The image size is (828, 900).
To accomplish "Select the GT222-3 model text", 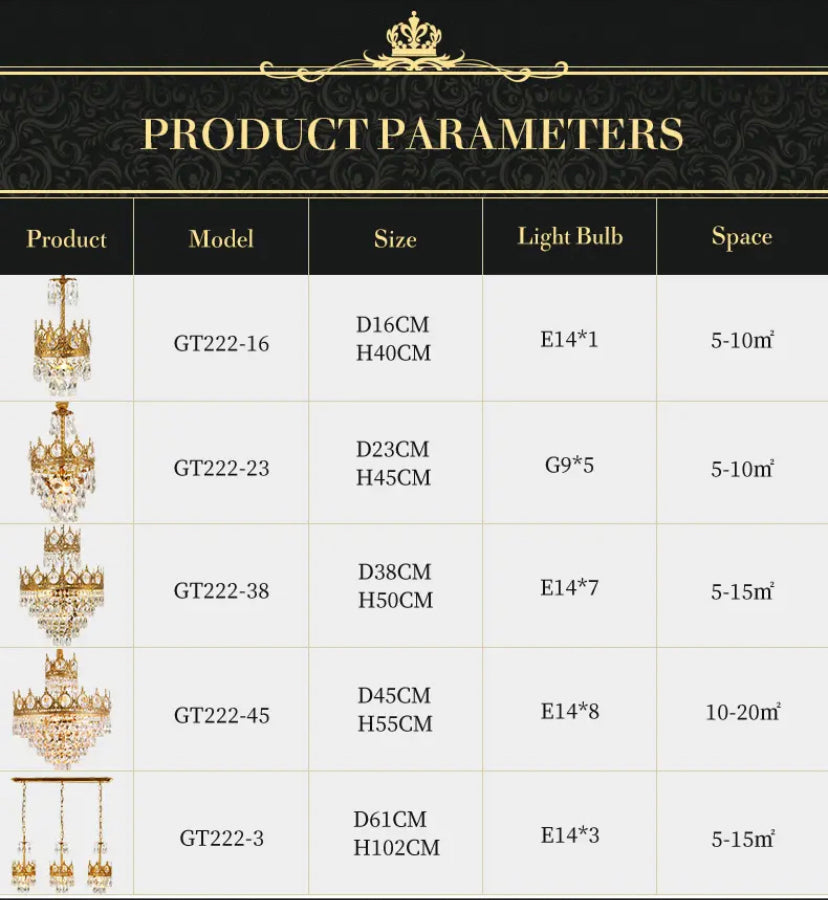I will pos(221,838).
